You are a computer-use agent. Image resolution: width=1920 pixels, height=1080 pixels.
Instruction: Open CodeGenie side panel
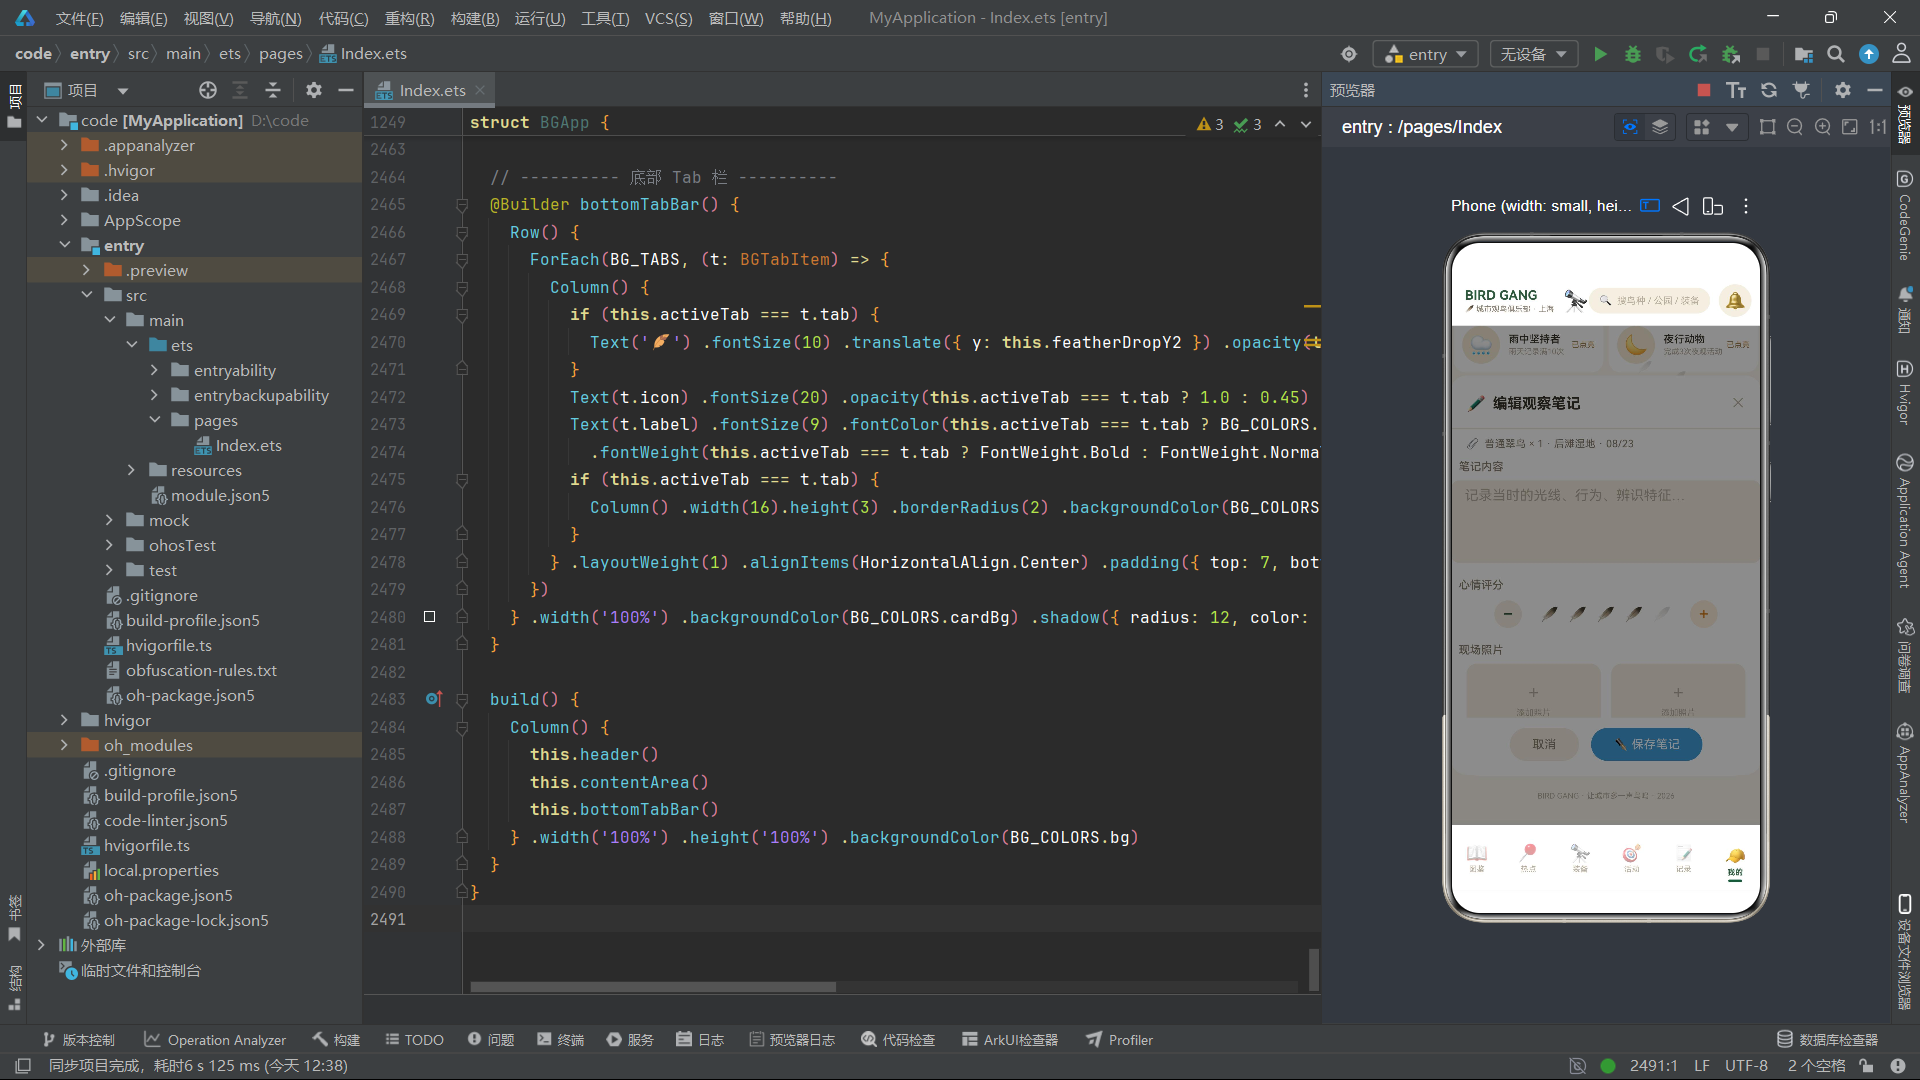point(1904,218)
